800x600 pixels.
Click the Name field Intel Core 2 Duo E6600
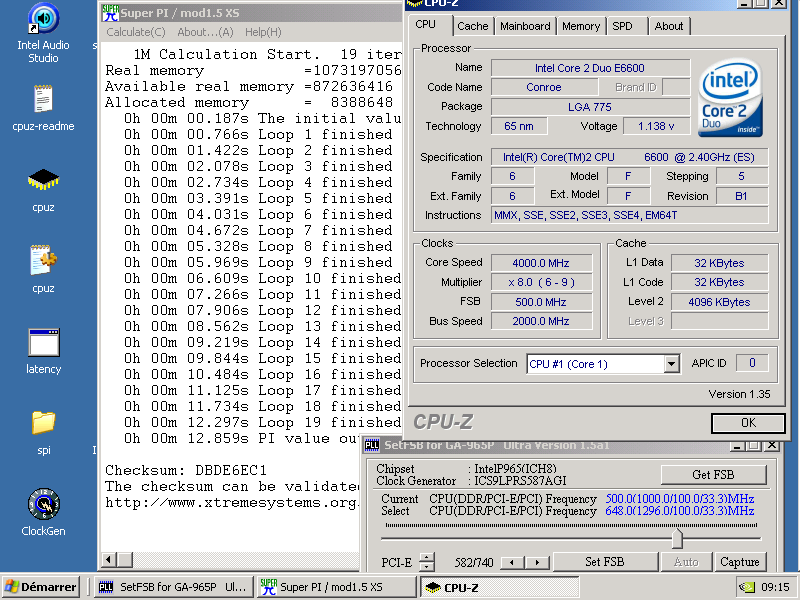point(590,68)
